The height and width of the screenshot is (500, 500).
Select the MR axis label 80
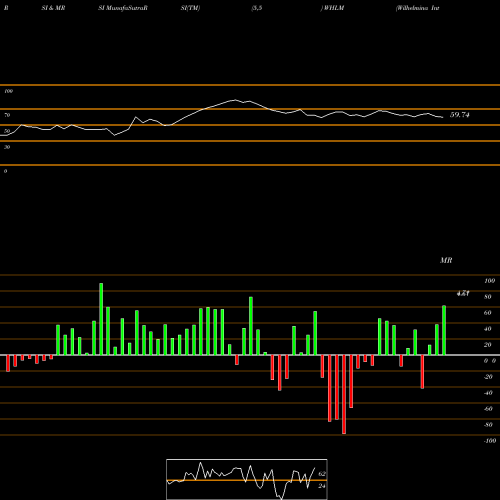click(x=488, y=297)
